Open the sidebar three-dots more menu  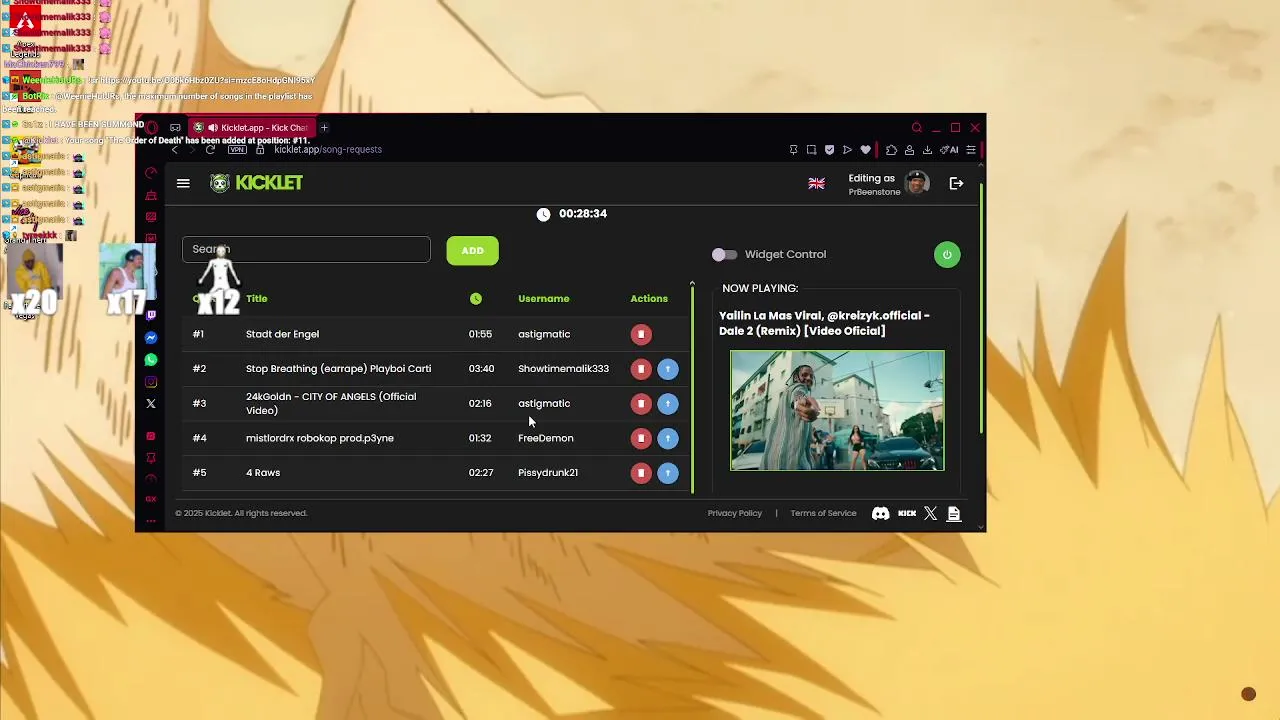pos(151,521)
